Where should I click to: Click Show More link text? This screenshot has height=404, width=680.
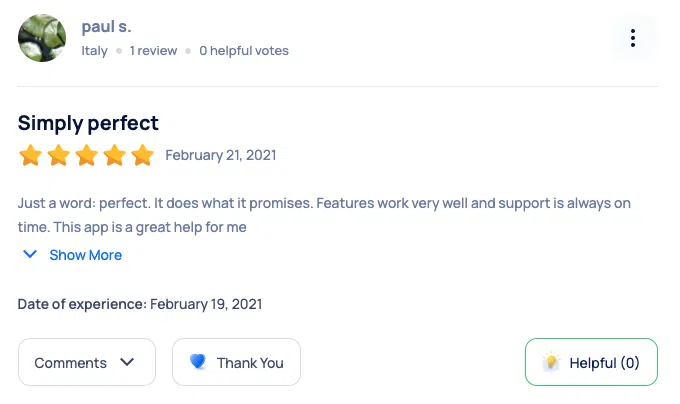click(x=86, y=255)
